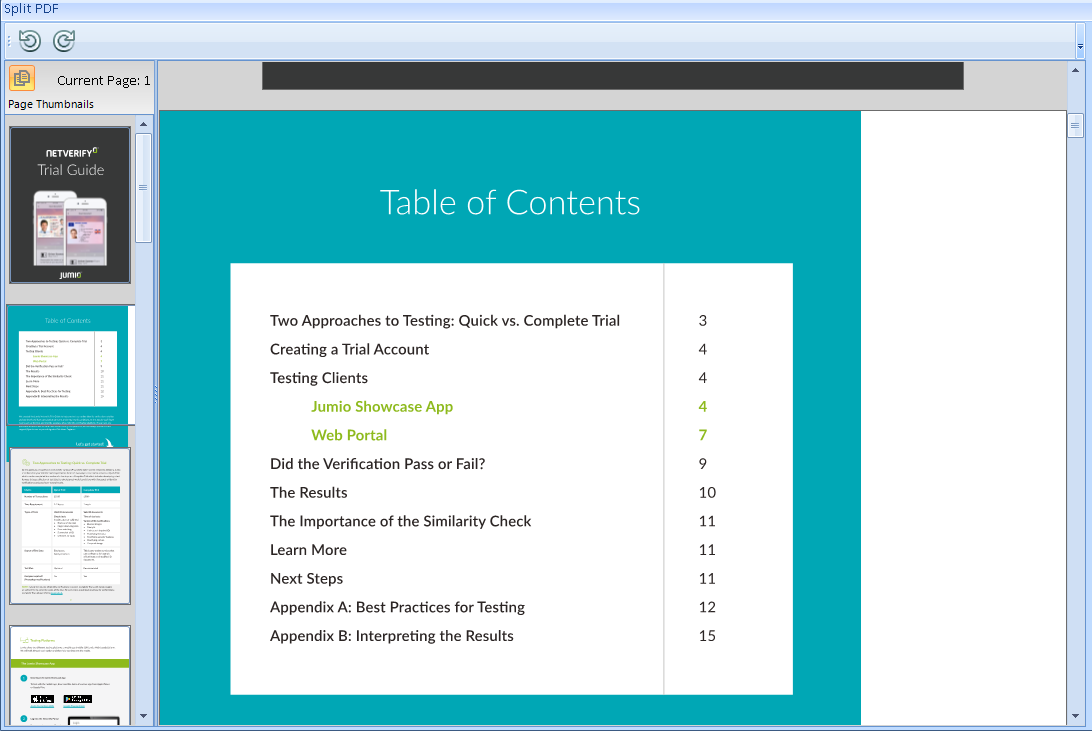Viewport: 1092px width, 735px height.
Task: Click page number 15 for Appendix B
Action: (x=707, y=635)
